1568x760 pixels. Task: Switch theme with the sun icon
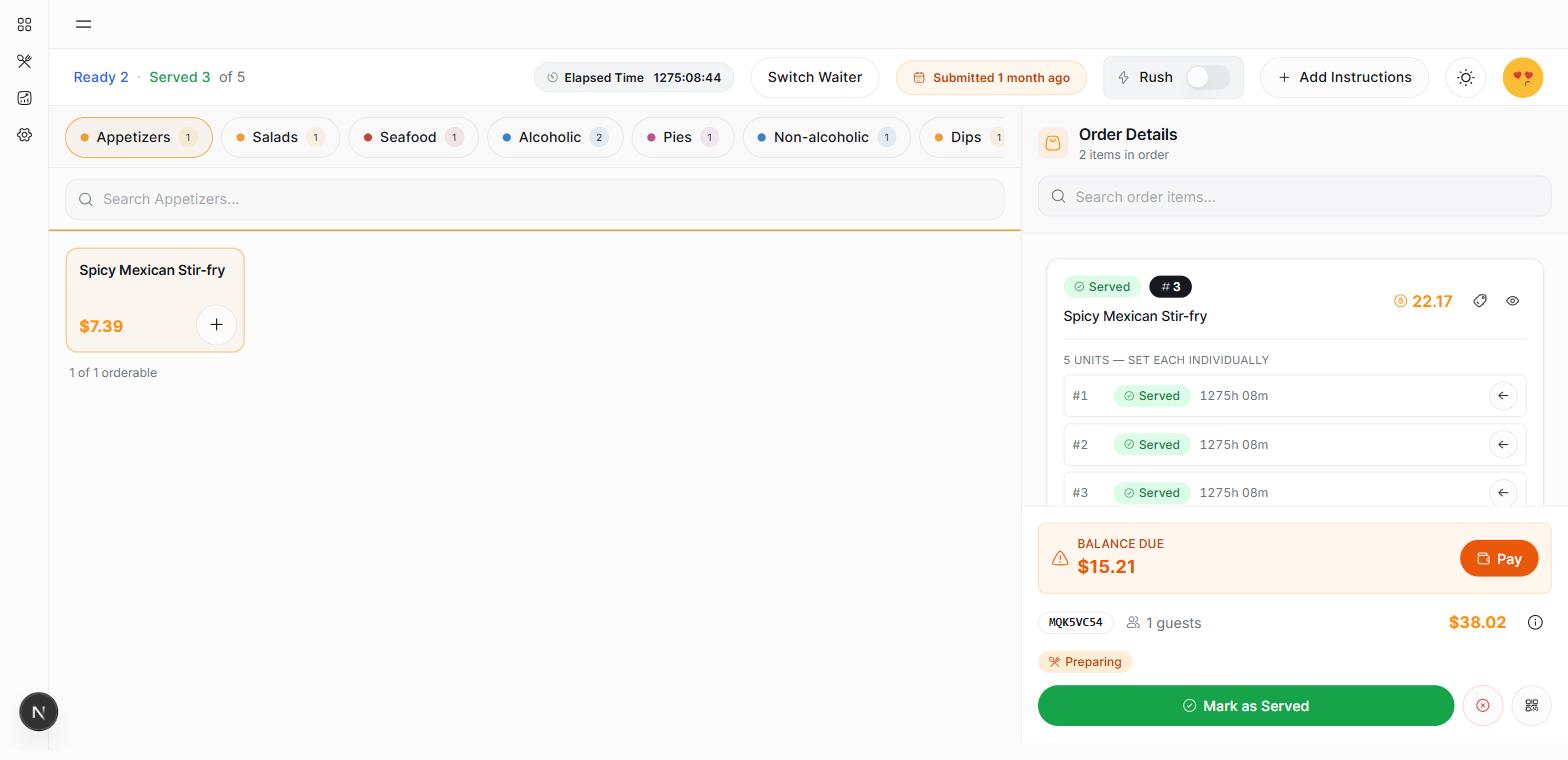tap(1466, 77)
